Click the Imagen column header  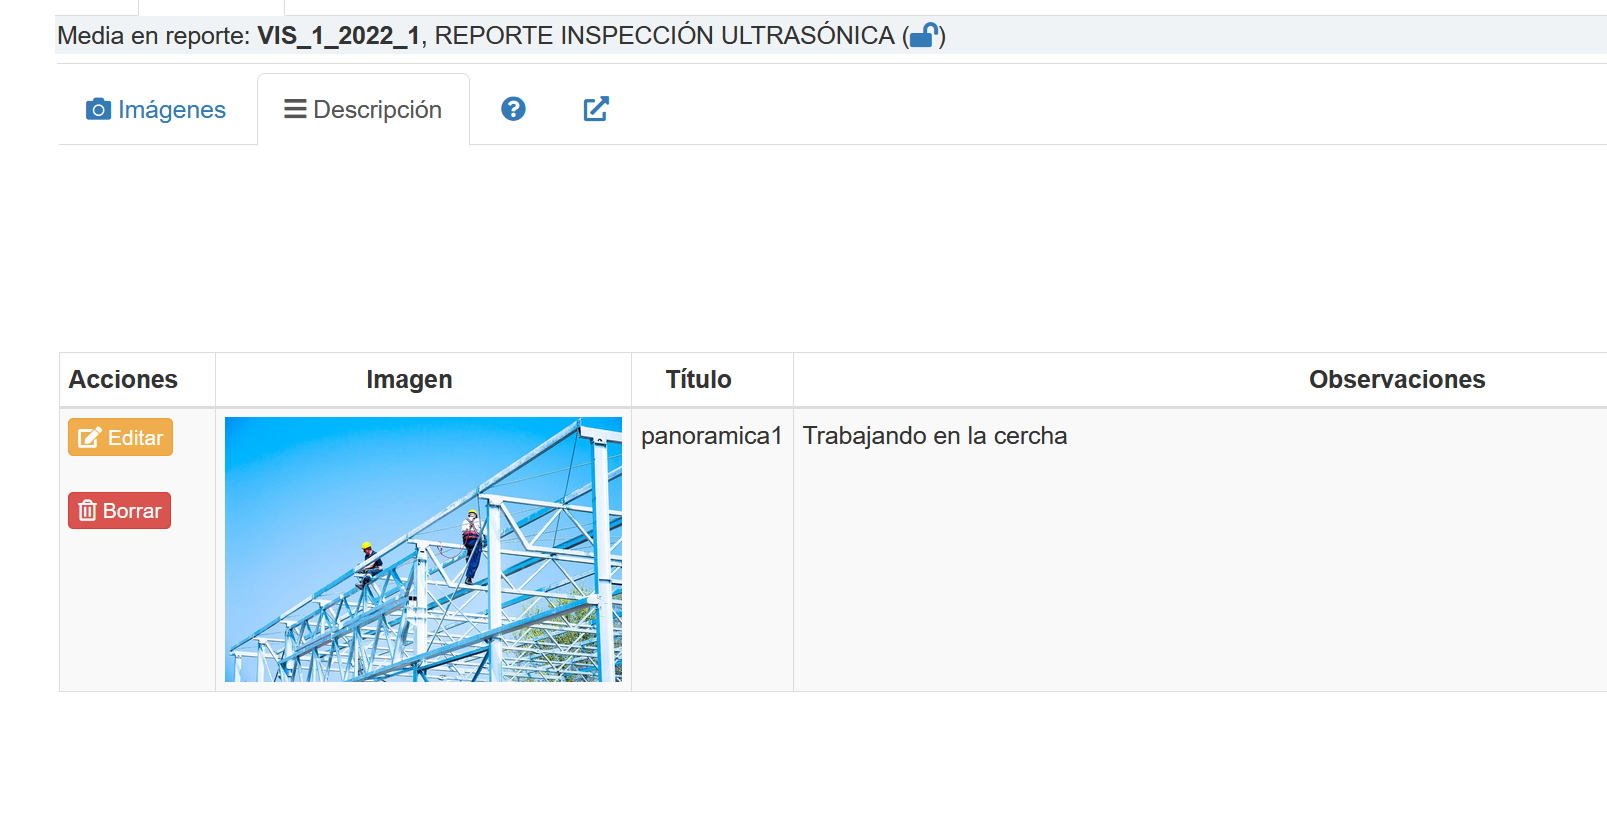point(409,380)
